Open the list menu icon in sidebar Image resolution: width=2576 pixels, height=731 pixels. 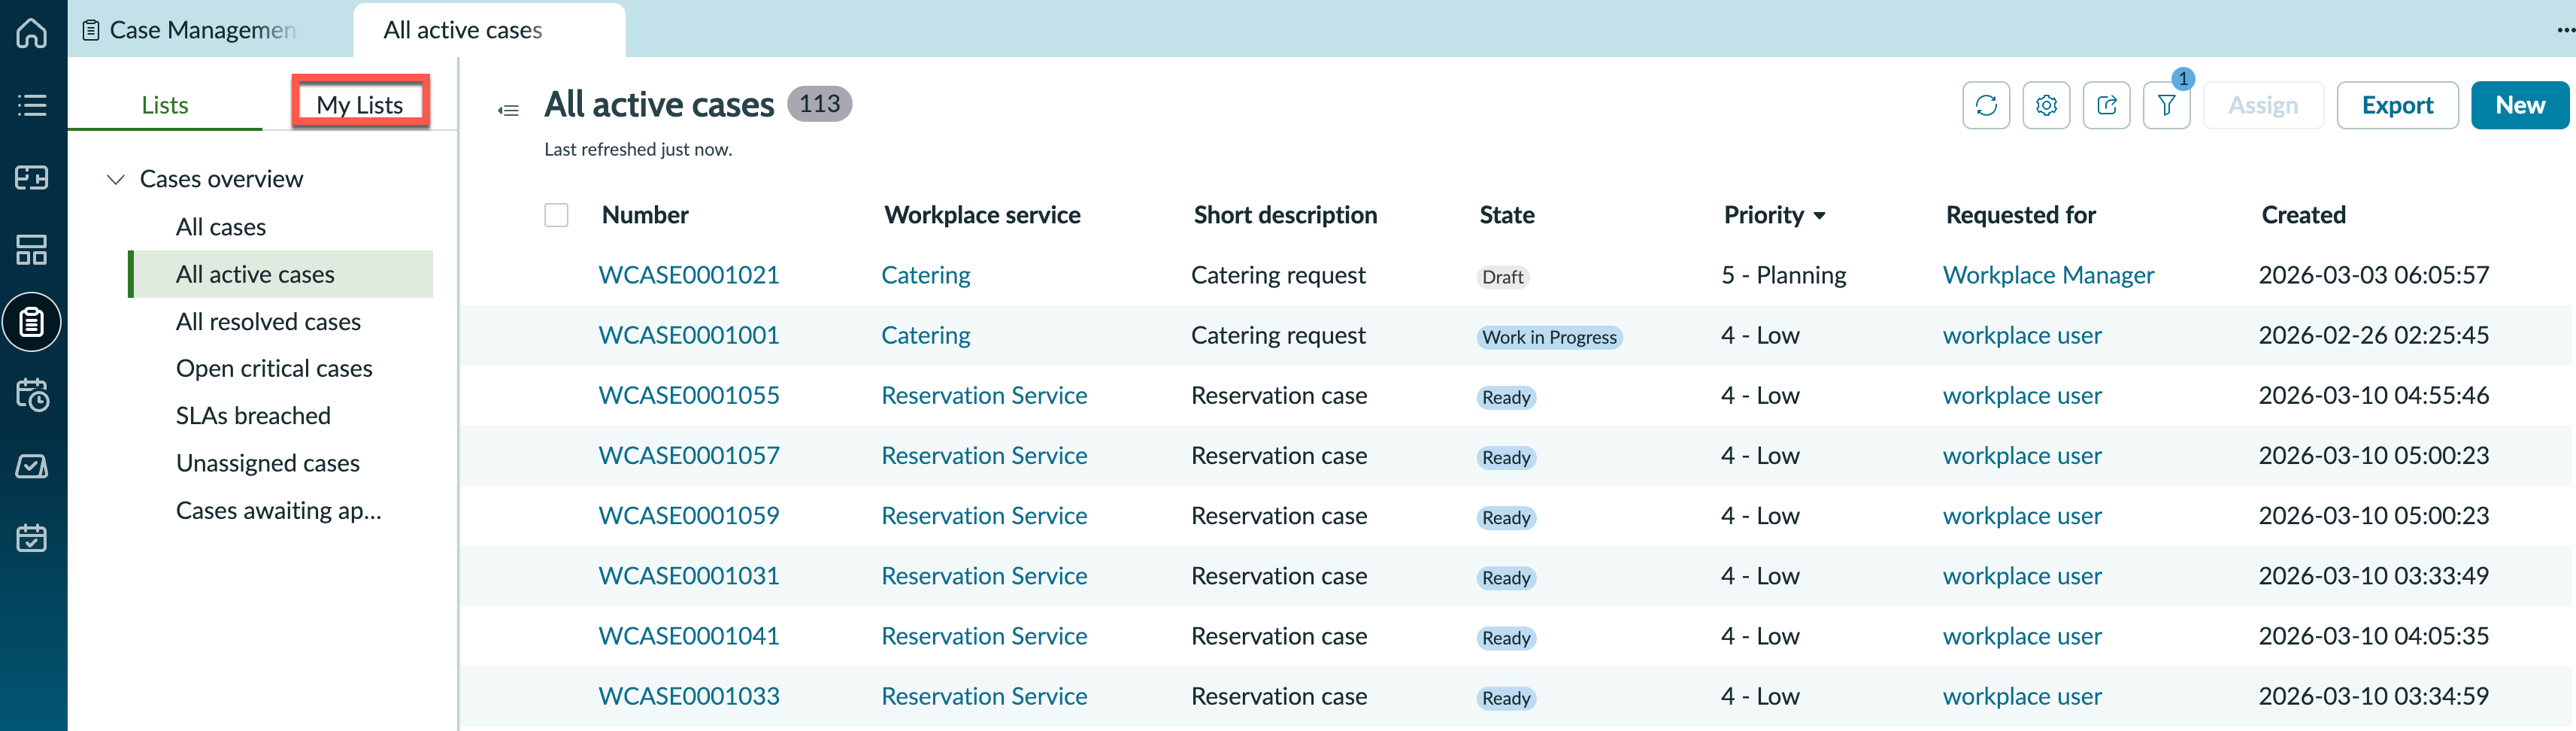[32, 105]
